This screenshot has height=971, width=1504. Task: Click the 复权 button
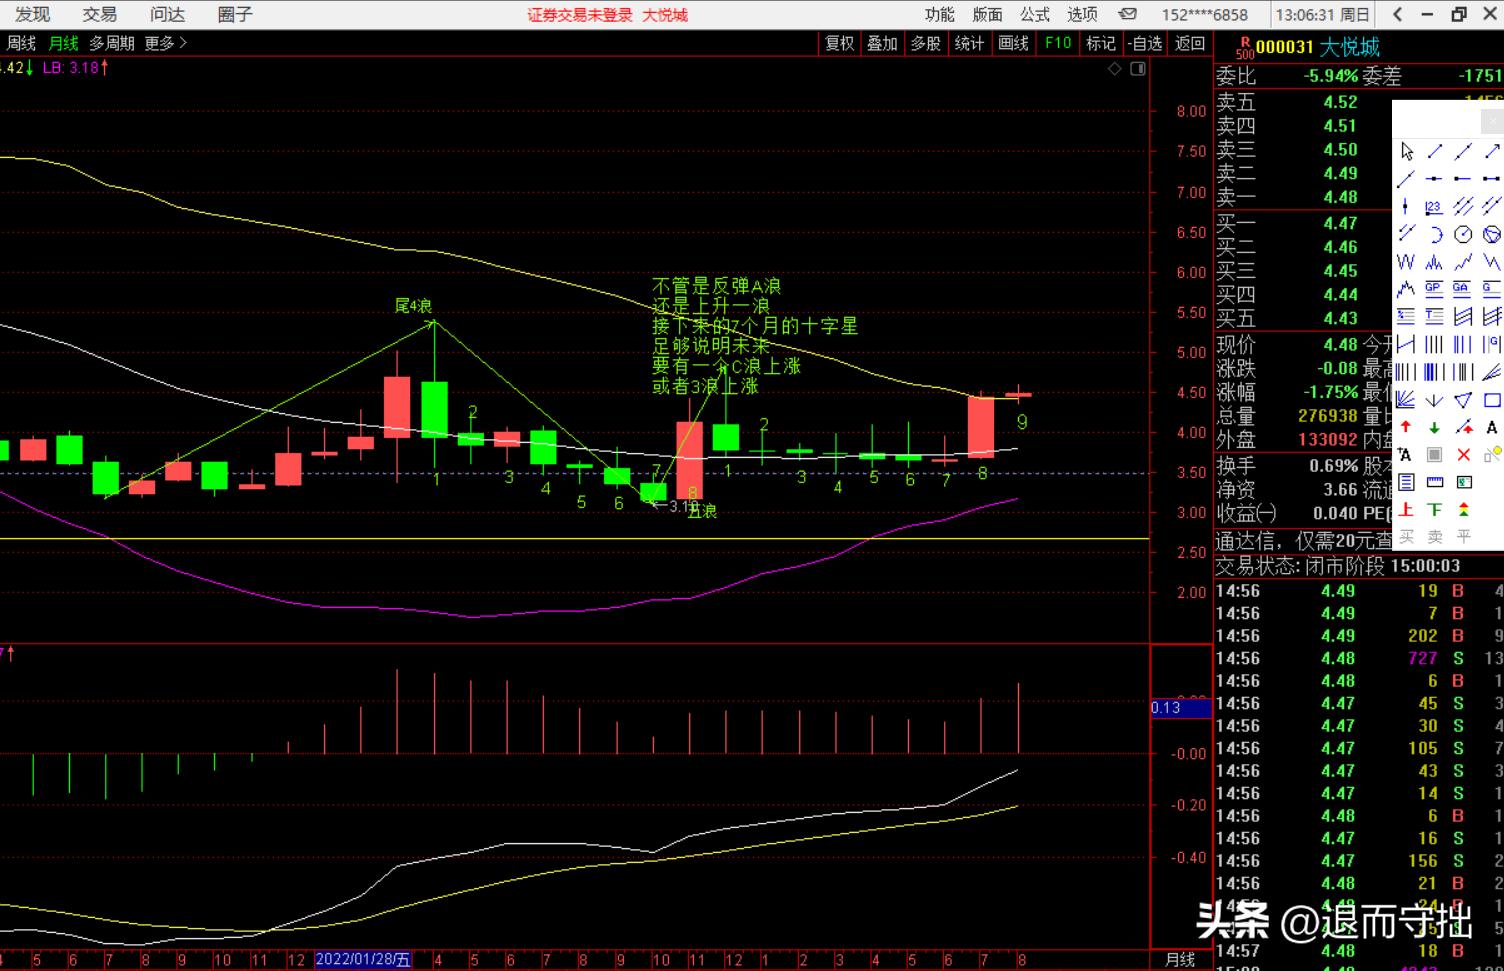[x=840, y=43]
